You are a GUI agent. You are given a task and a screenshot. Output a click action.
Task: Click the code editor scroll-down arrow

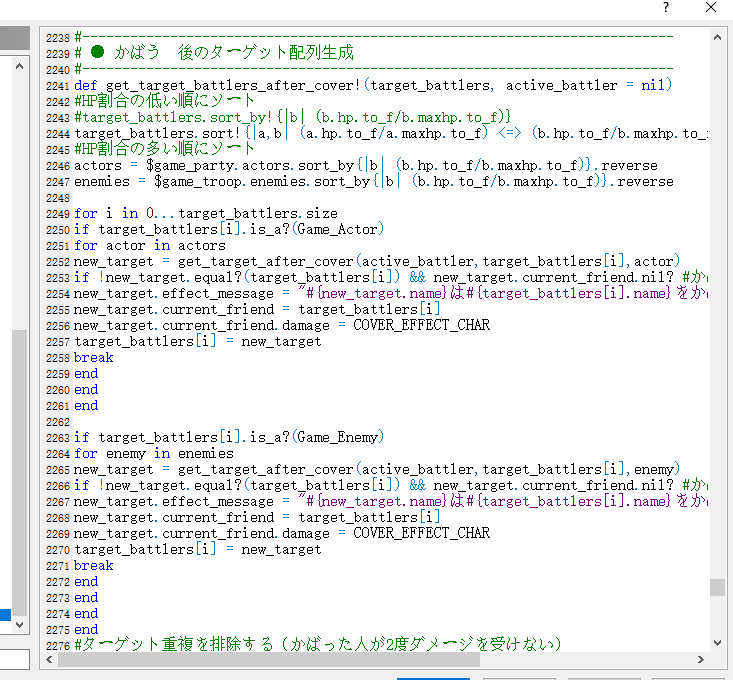click(717, 643)
